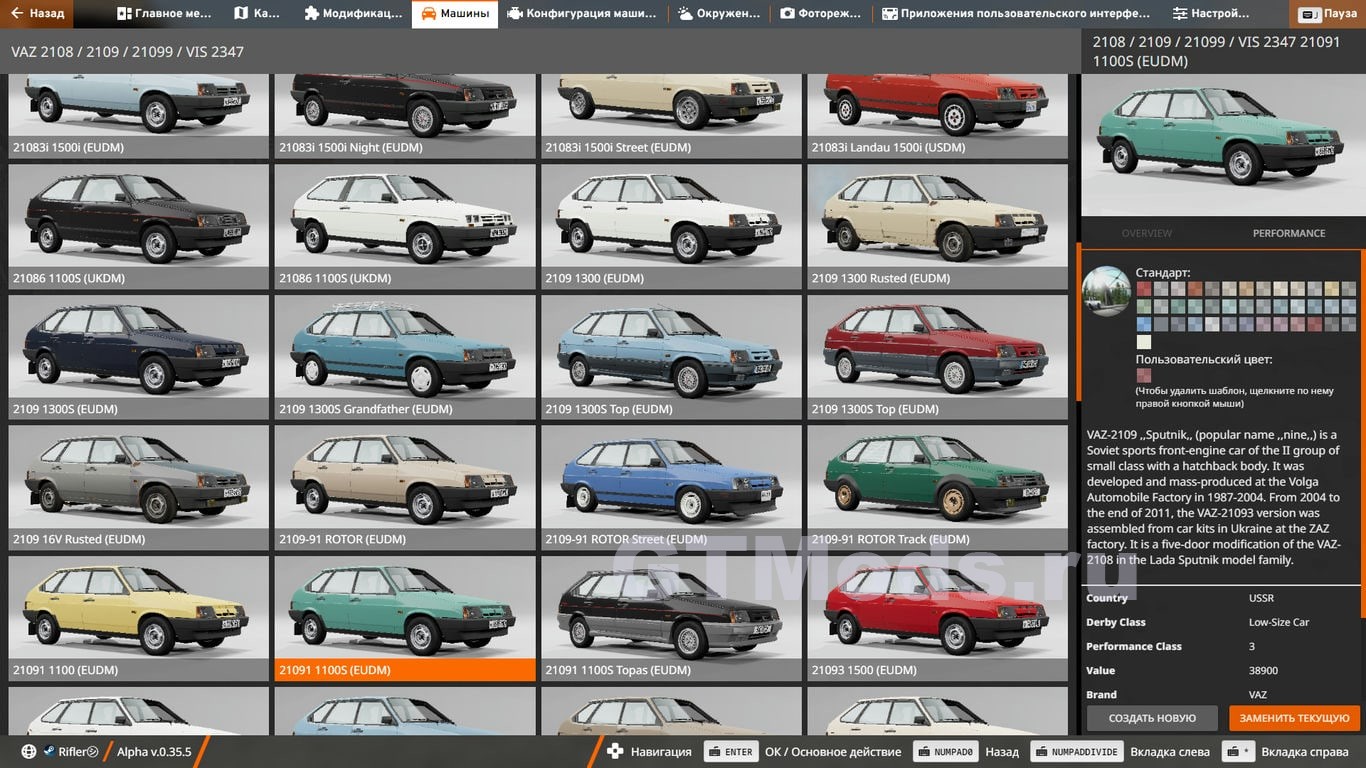
Task: Click СОЗДАТЬ НОВУЮ button
Action: tap(1152, 718)
